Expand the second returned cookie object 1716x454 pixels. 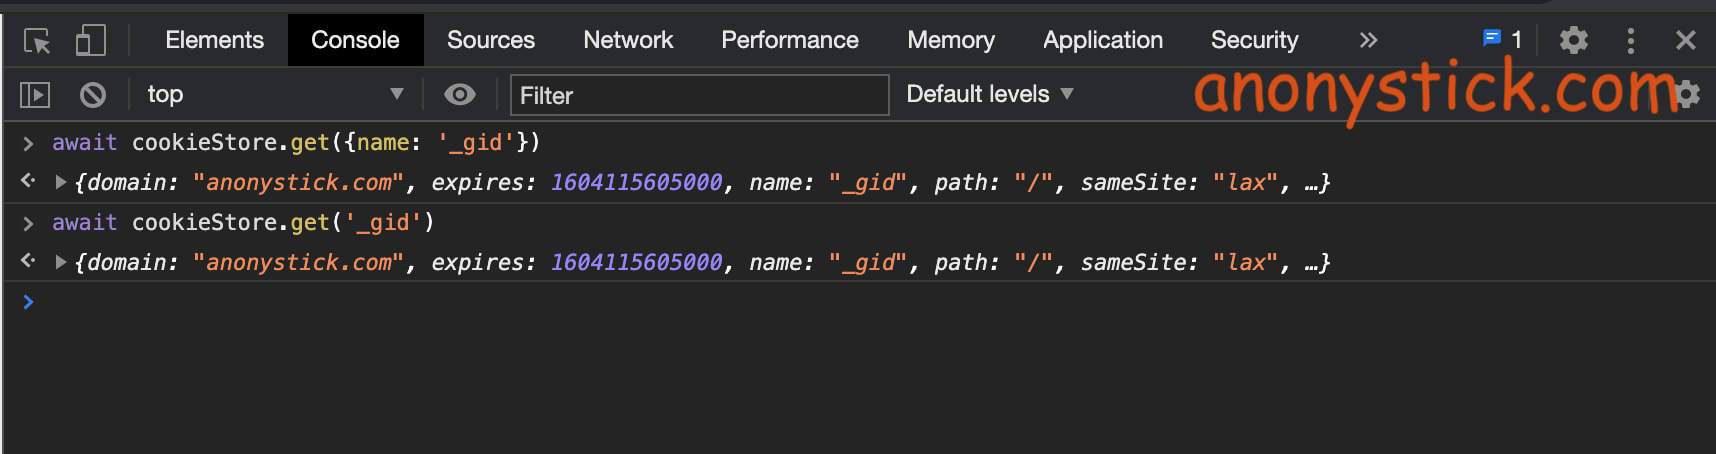61,262
